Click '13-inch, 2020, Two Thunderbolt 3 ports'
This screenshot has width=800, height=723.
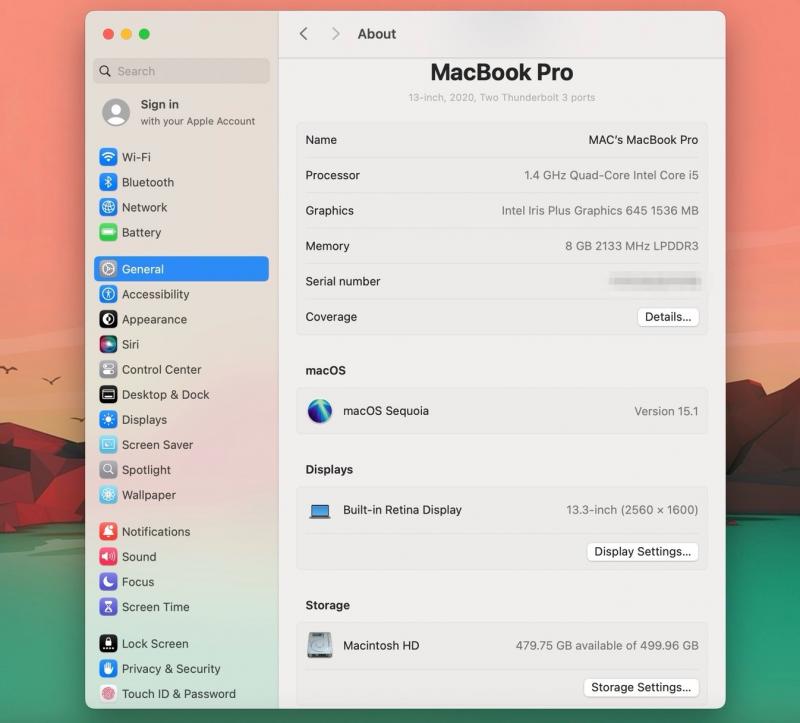click(502, 97)
